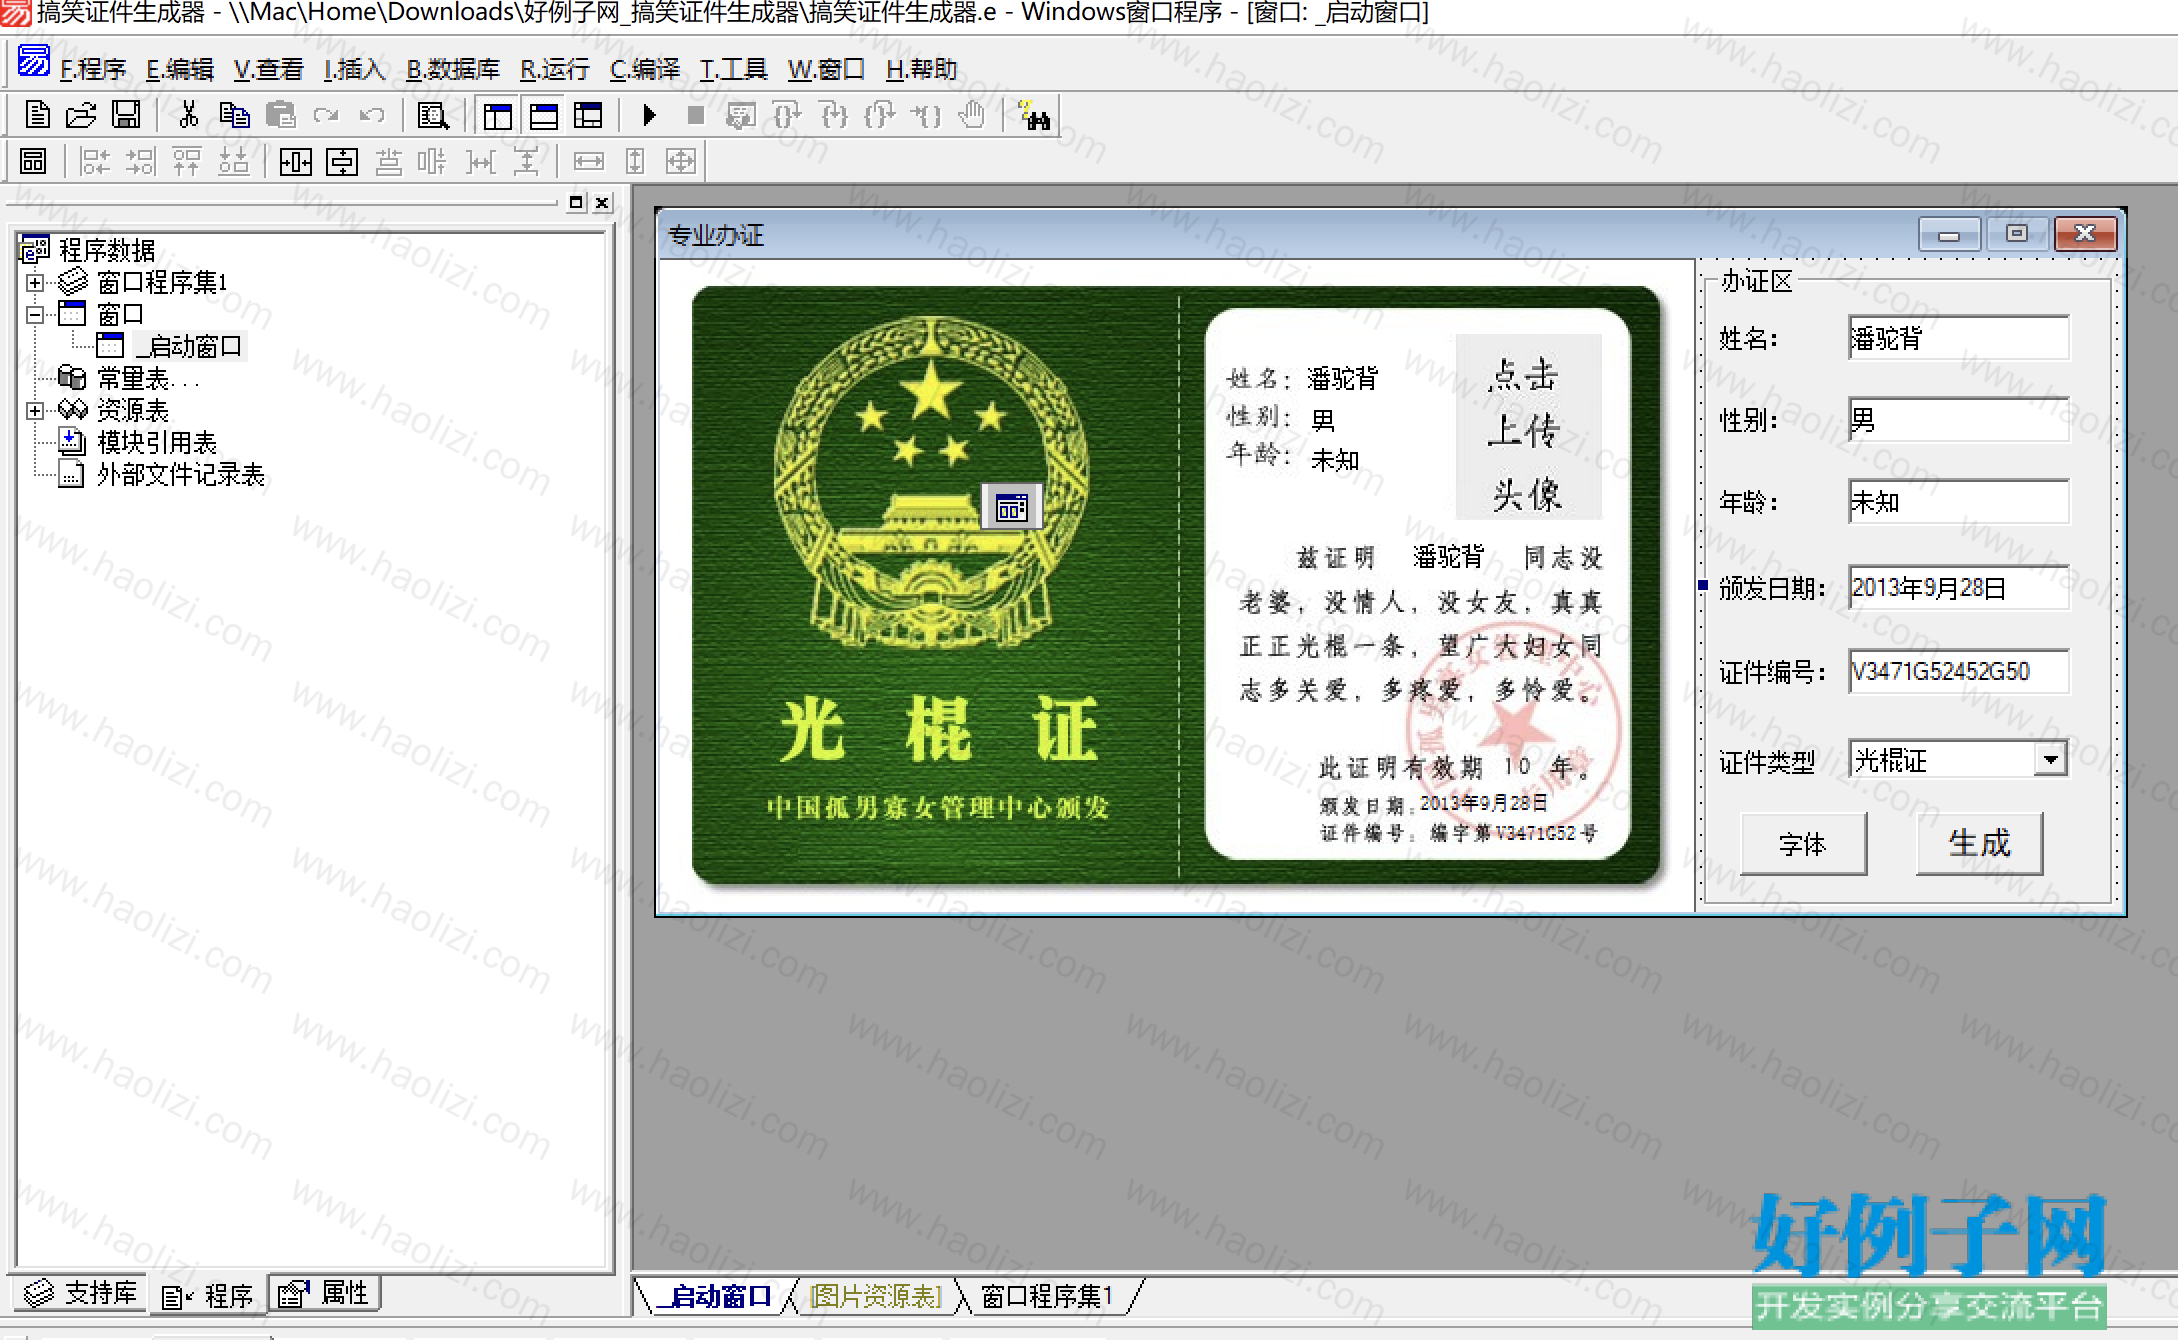Click the align bottom edges icon
Viewport: 2178px width, 1340px height.
[x=233, y=162]
